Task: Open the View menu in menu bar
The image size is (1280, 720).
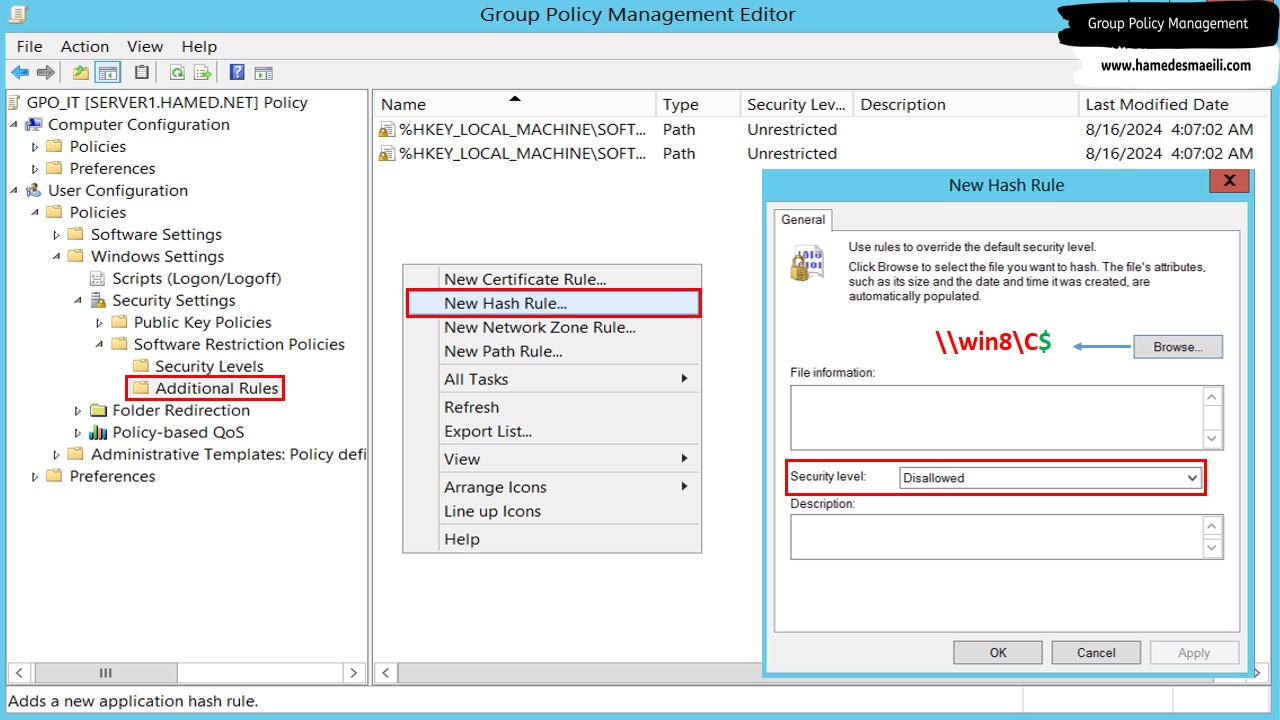Action: click(x=145, y=46)
